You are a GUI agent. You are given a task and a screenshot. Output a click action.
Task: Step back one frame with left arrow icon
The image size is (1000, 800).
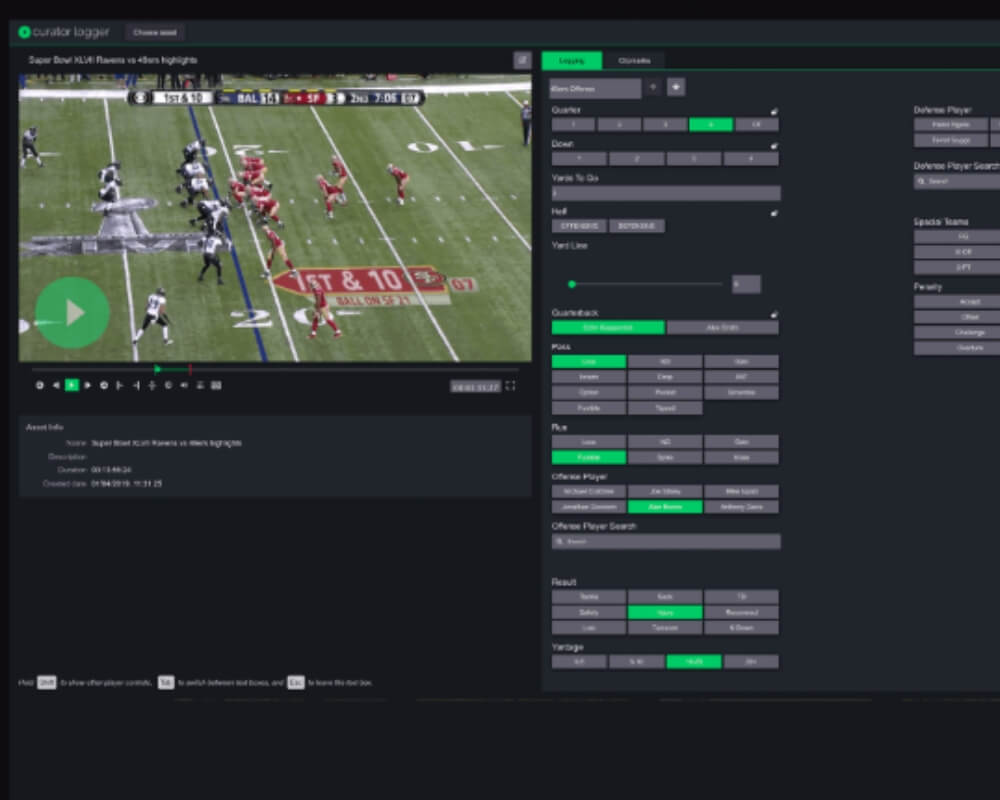(56, 385)
